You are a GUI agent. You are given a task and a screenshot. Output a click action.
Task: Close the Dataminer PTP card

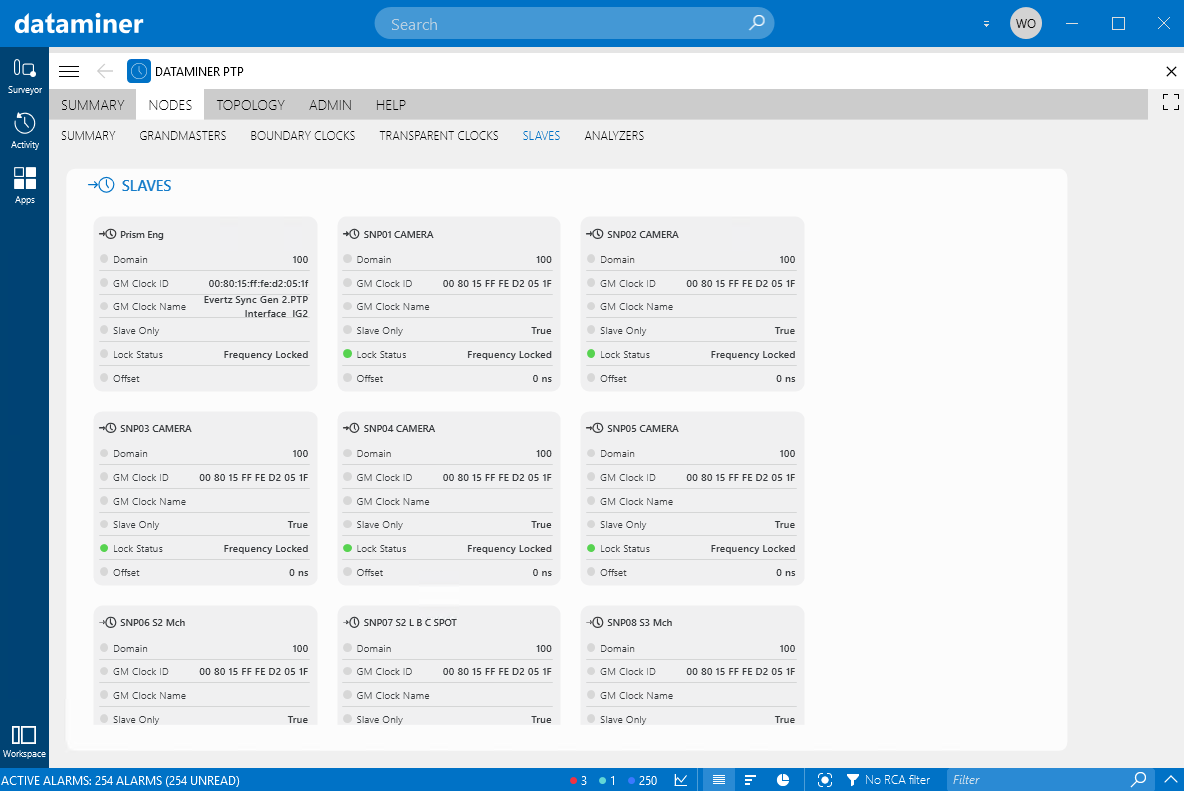click(x=1171, y=72)
